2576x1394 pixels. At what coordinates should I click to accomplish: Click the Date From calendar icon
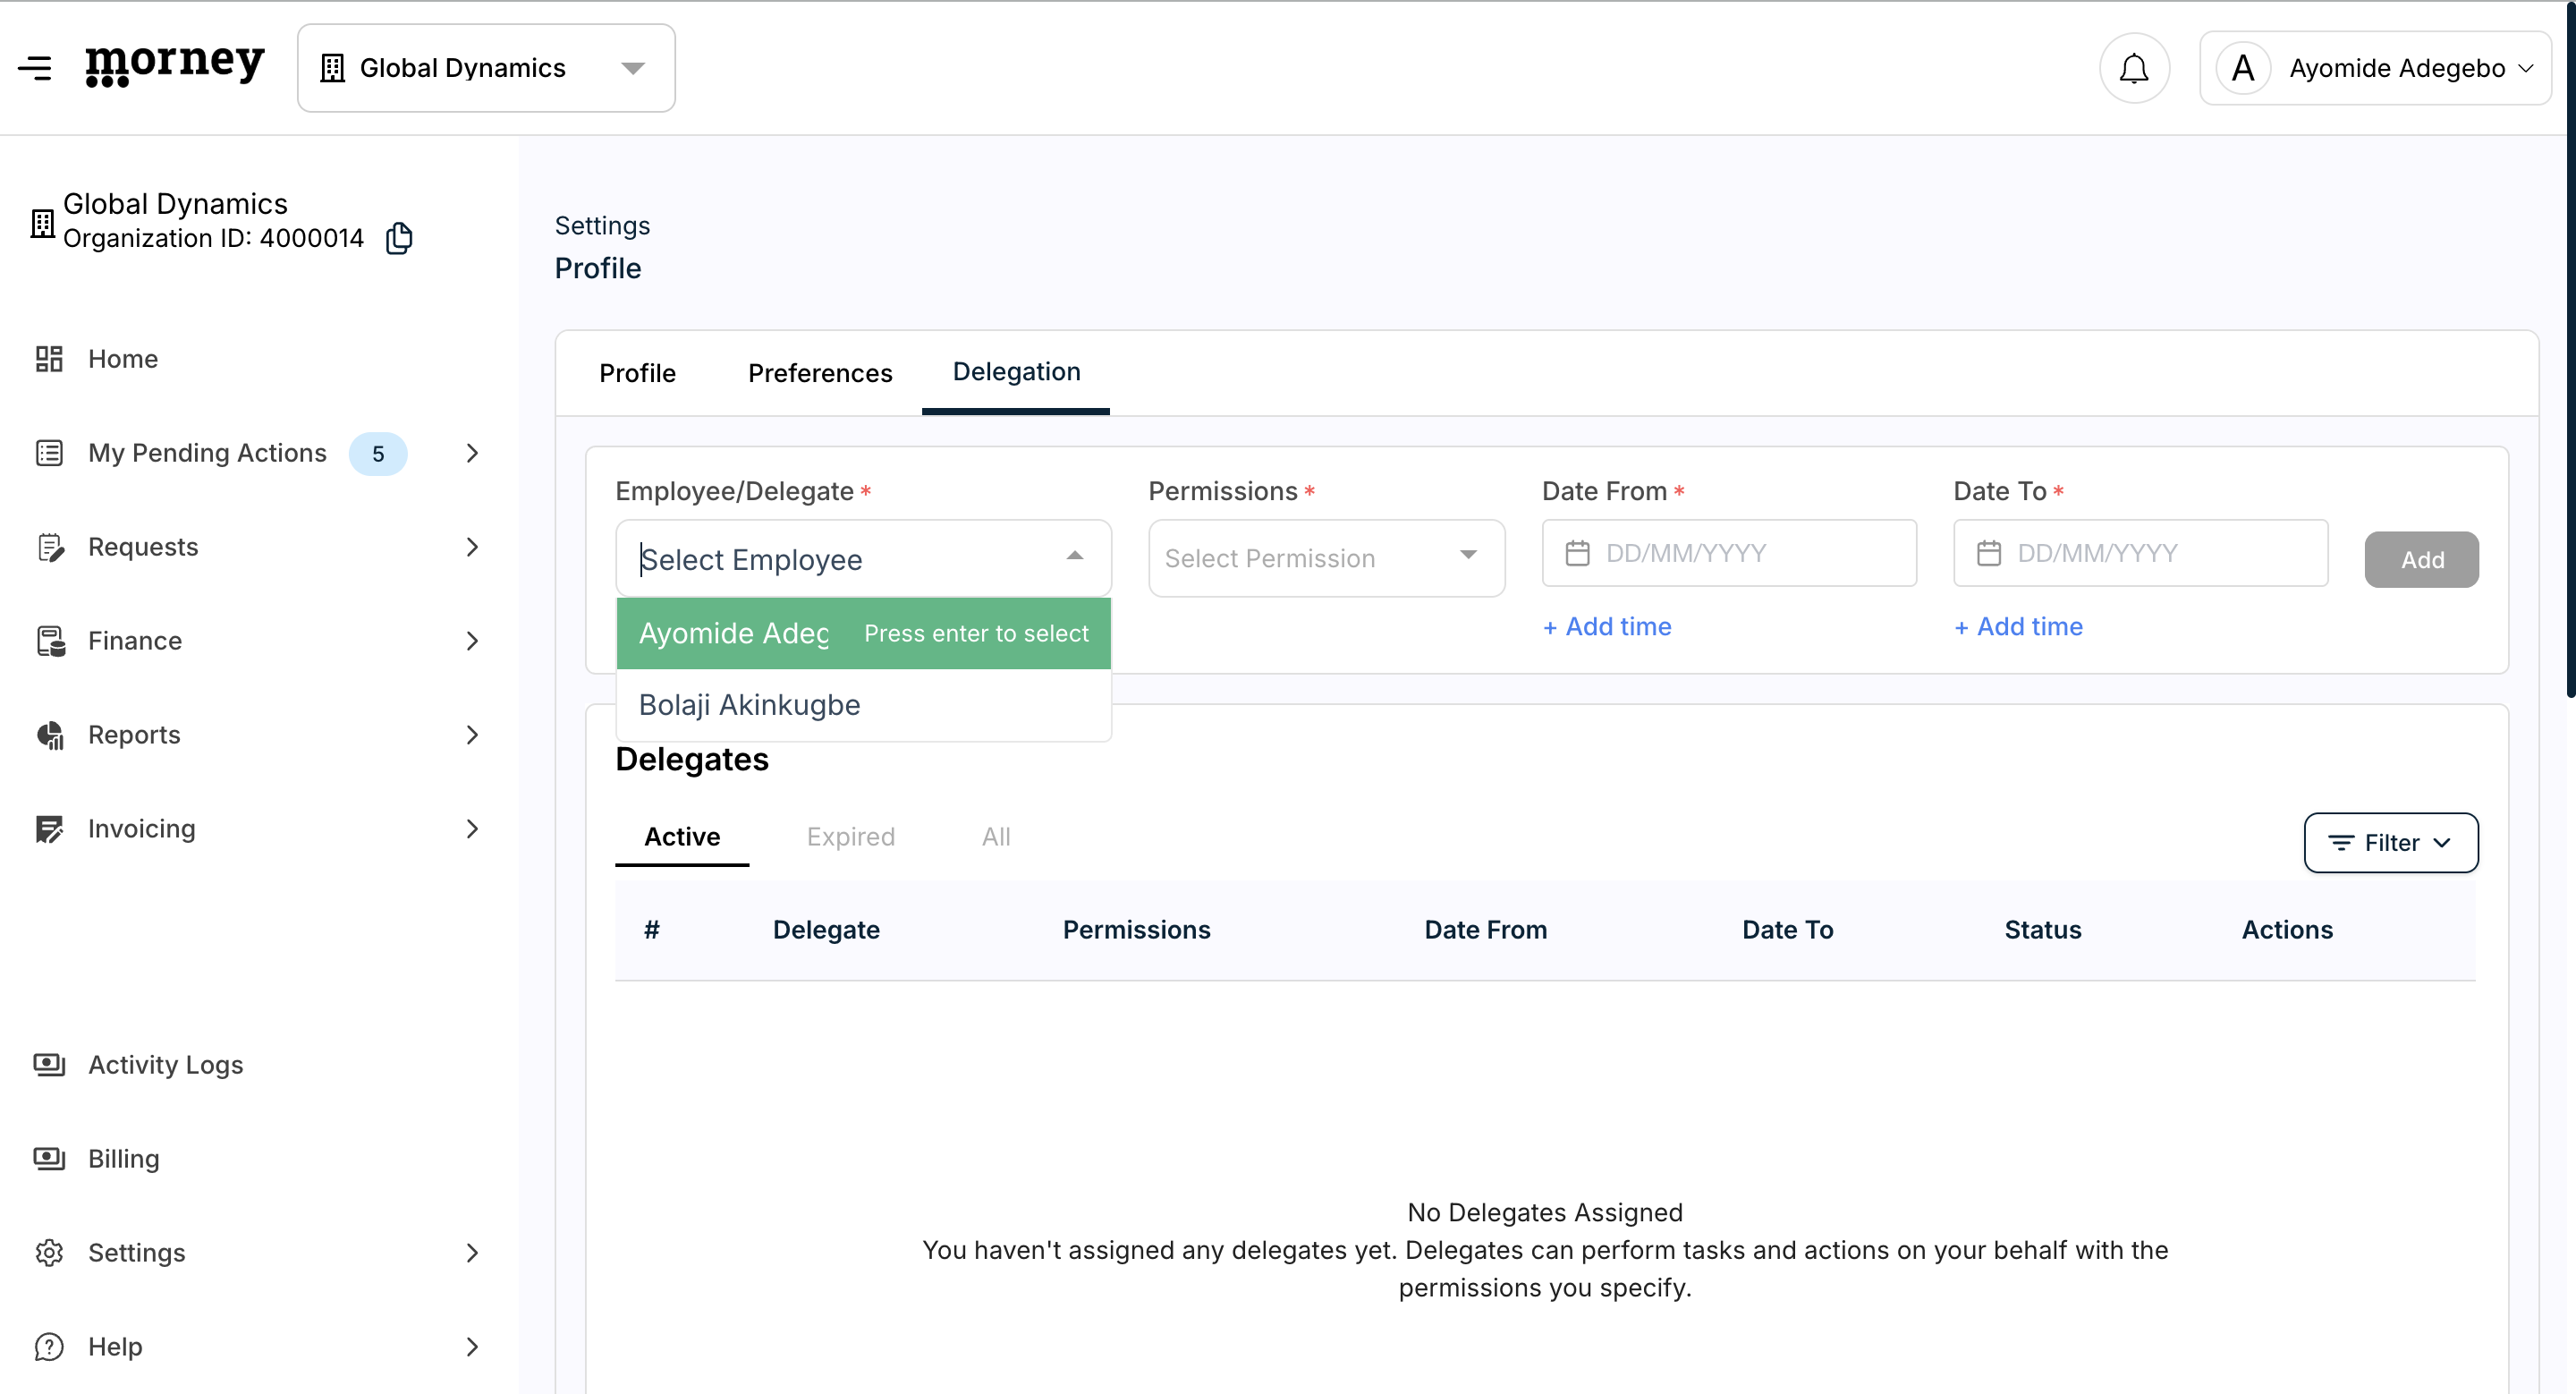(1577, 553)
